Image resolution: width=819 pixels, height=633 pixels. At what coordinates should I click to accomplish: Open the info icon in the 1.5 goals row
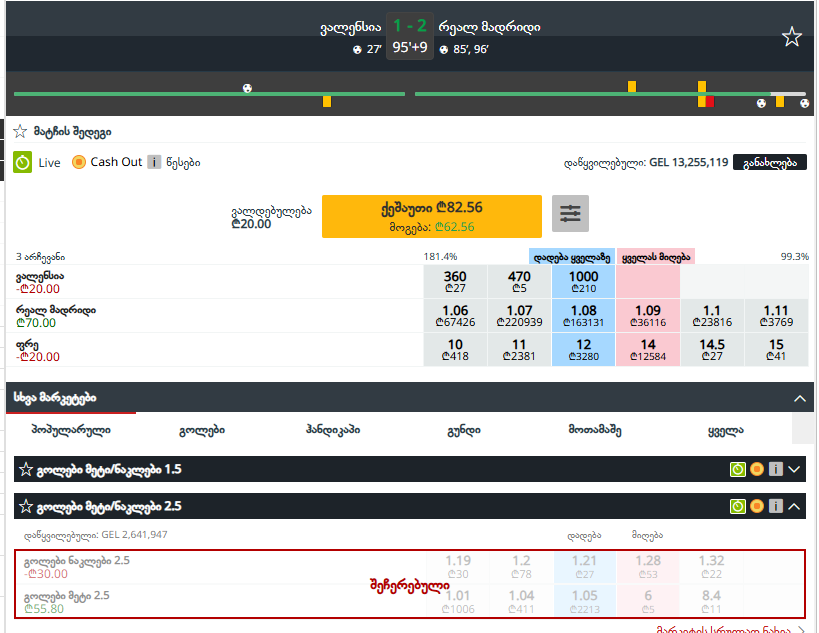[776, 469]
